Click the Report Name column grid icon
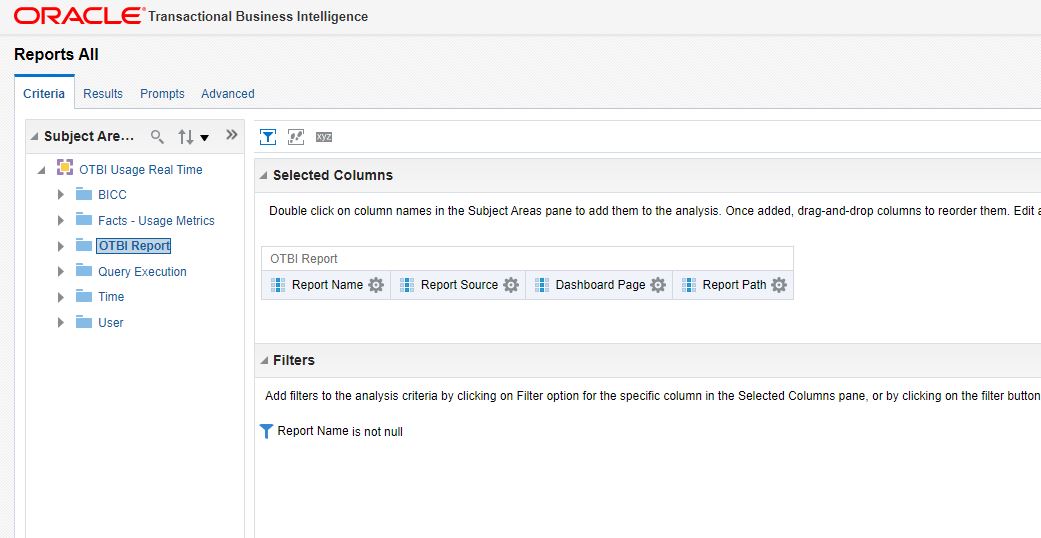The image size is (1041, 538). (278, 285)
